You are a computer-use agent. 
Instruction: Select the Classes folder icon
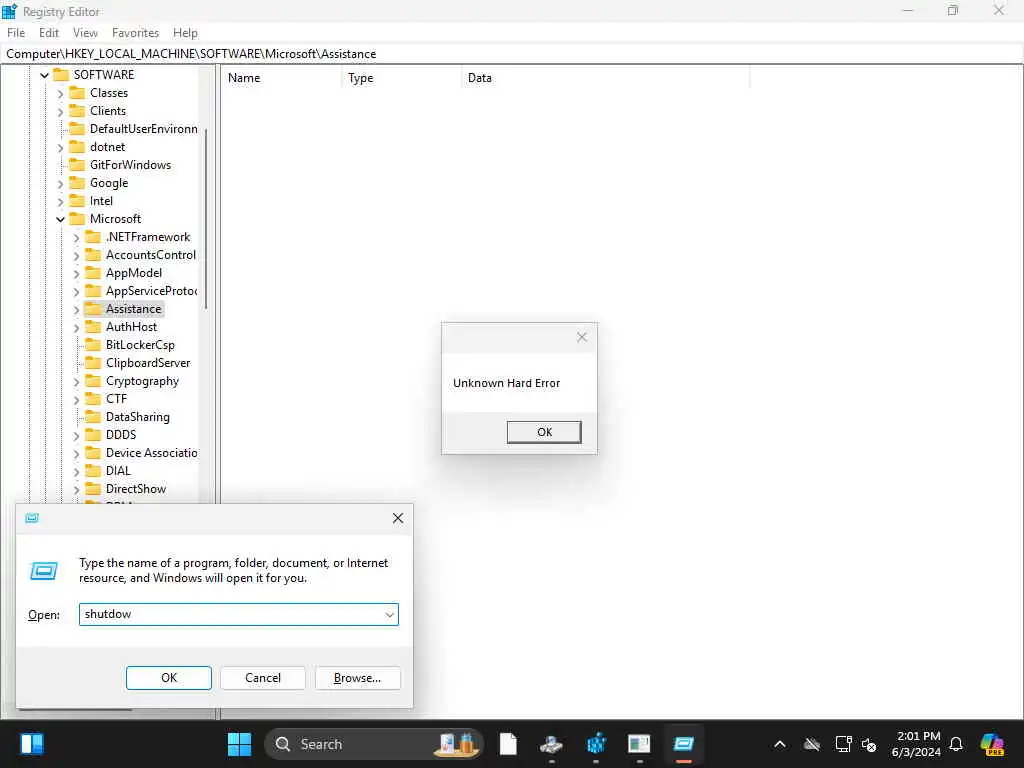pyautogui.click(x=77, y=93)
